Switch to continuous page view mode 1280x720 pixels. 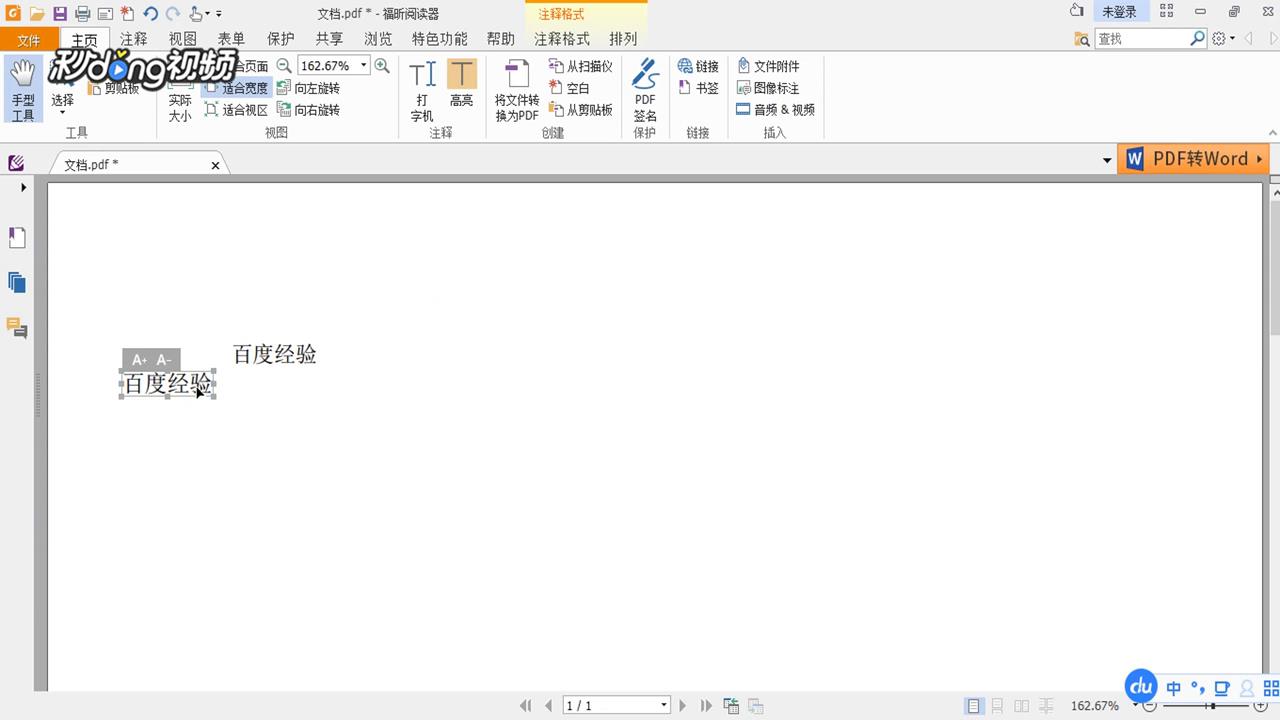point(997,706)
